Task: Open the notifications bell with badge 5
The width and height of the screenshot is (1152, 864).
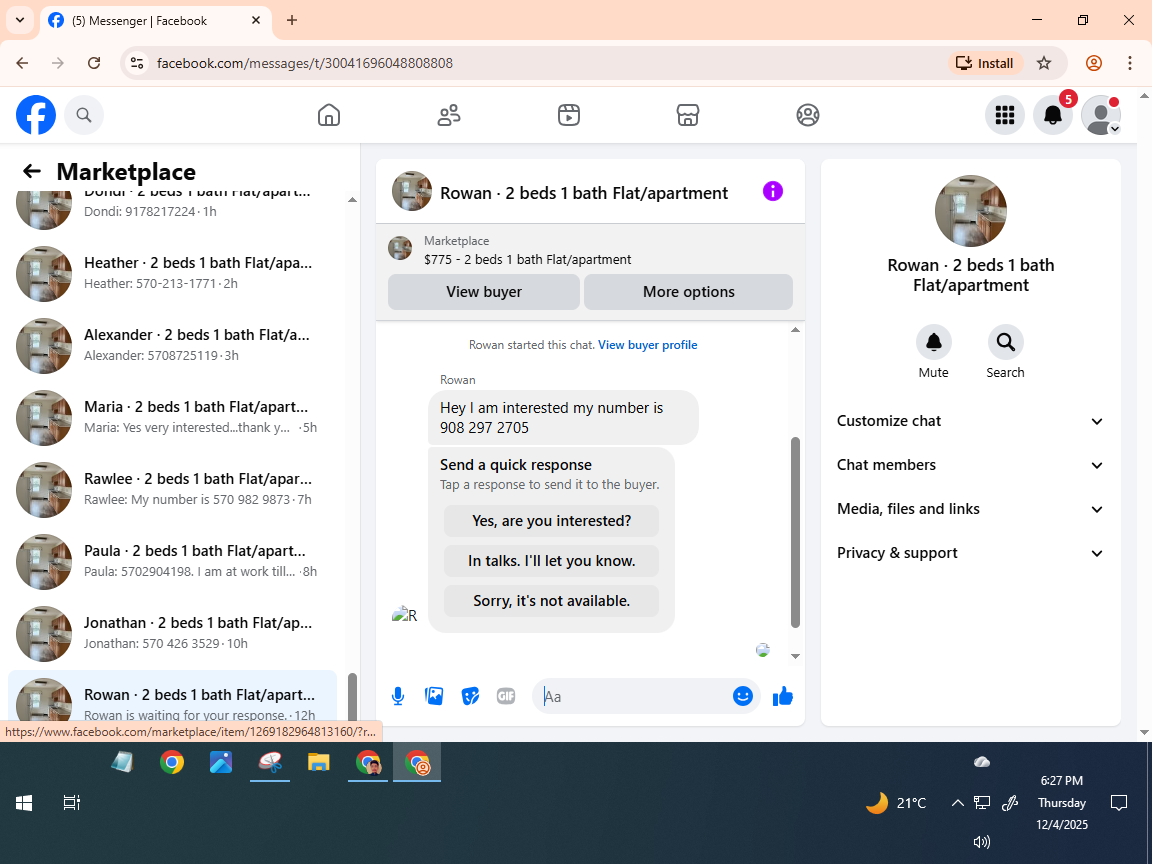Action: 1053,115
